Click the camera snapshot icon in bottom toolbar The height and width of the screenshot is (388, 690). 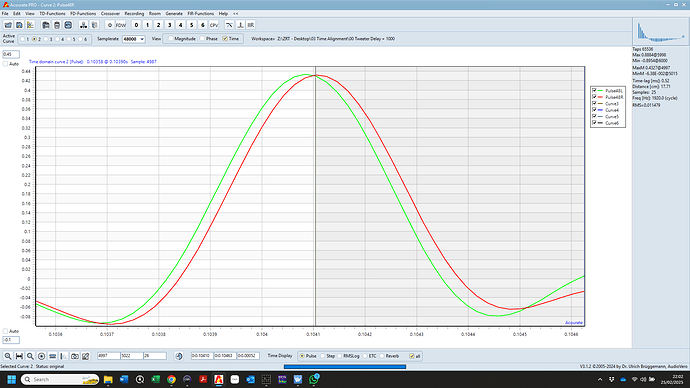(75, 356)
